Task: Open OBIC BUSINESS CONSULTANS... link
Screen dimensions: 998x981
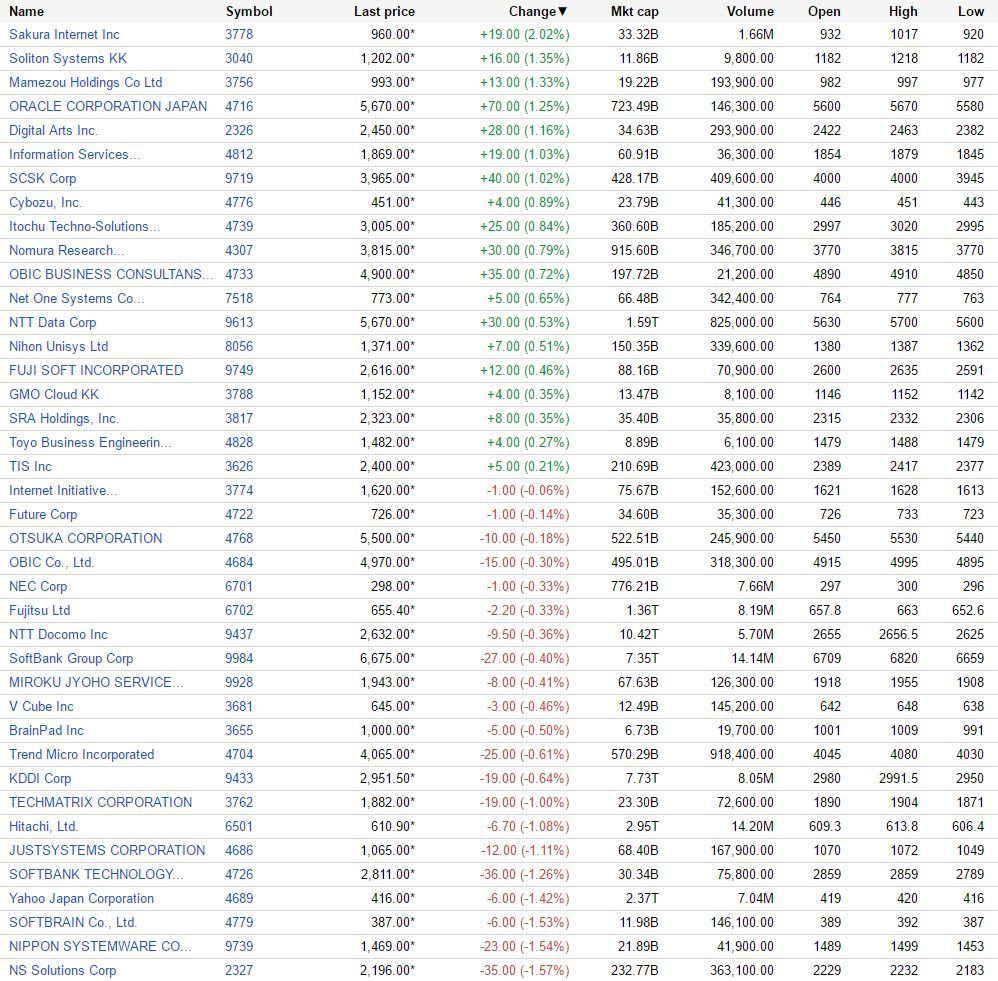Action: point(111,274)
